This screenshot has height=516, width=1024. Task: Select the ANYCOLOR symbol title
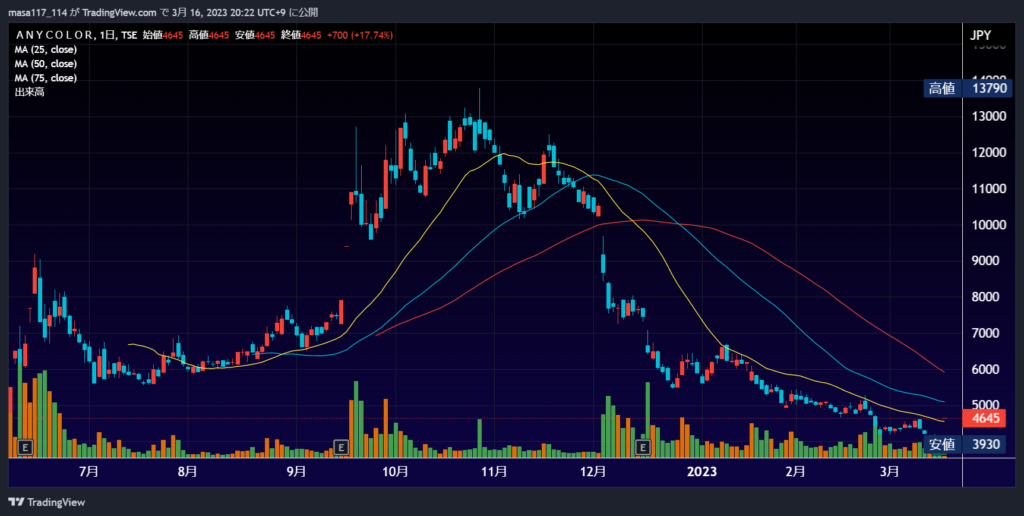pos(53,35)
